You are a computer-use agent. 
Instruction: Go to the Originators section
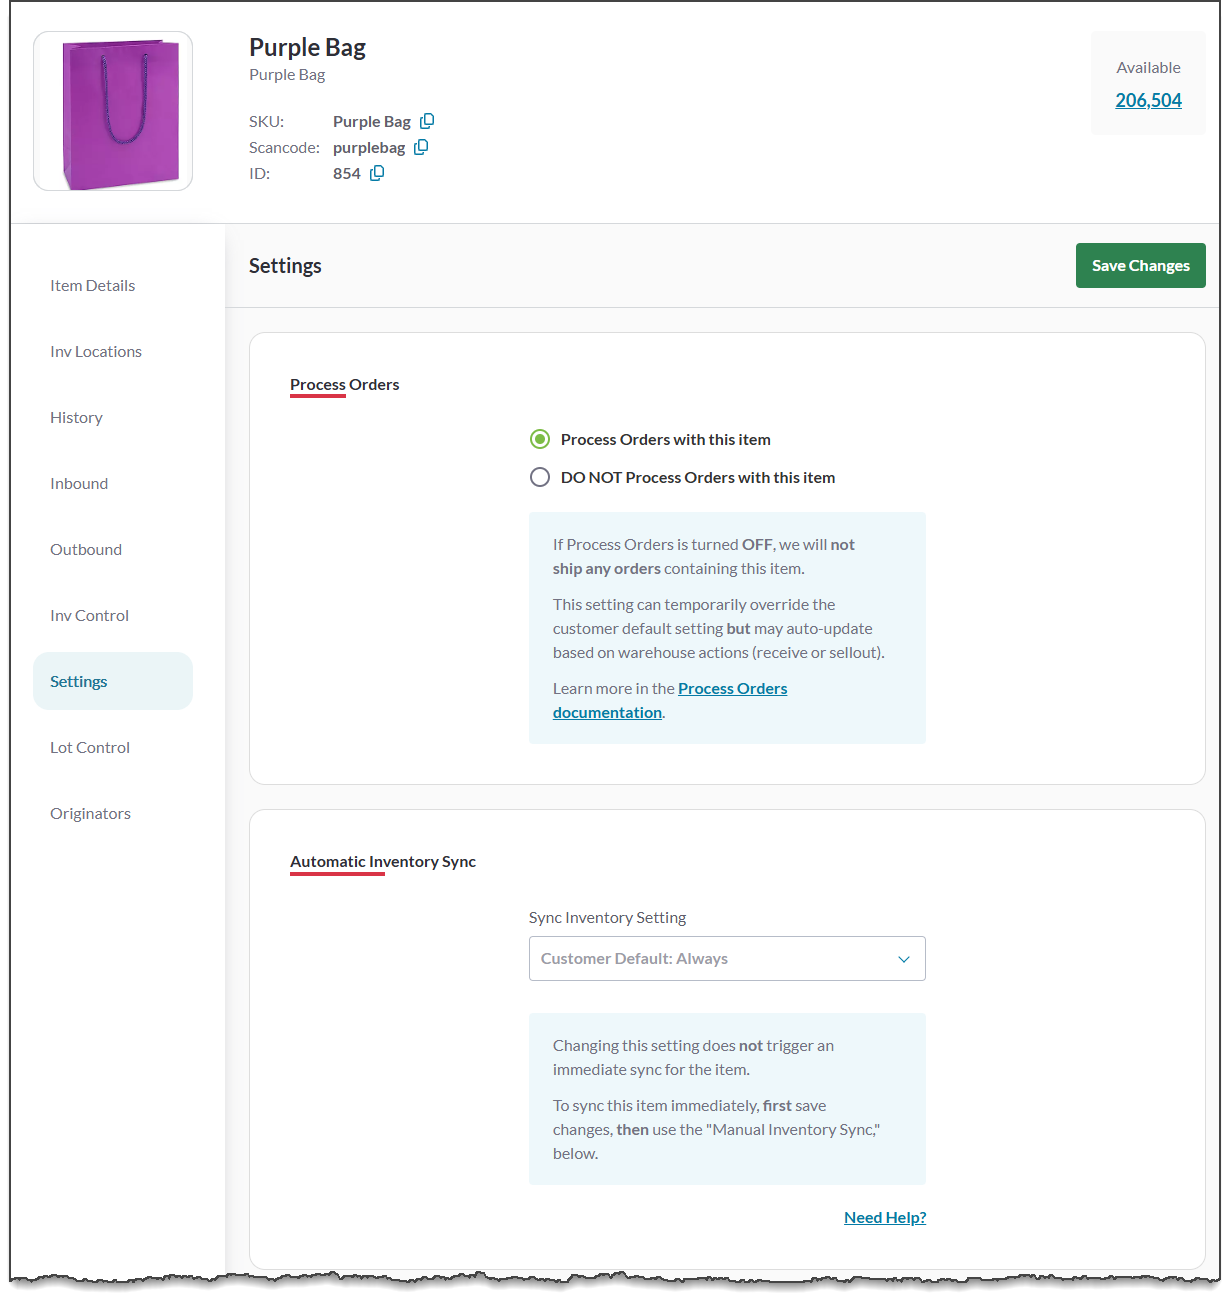[x=90, y=813]
